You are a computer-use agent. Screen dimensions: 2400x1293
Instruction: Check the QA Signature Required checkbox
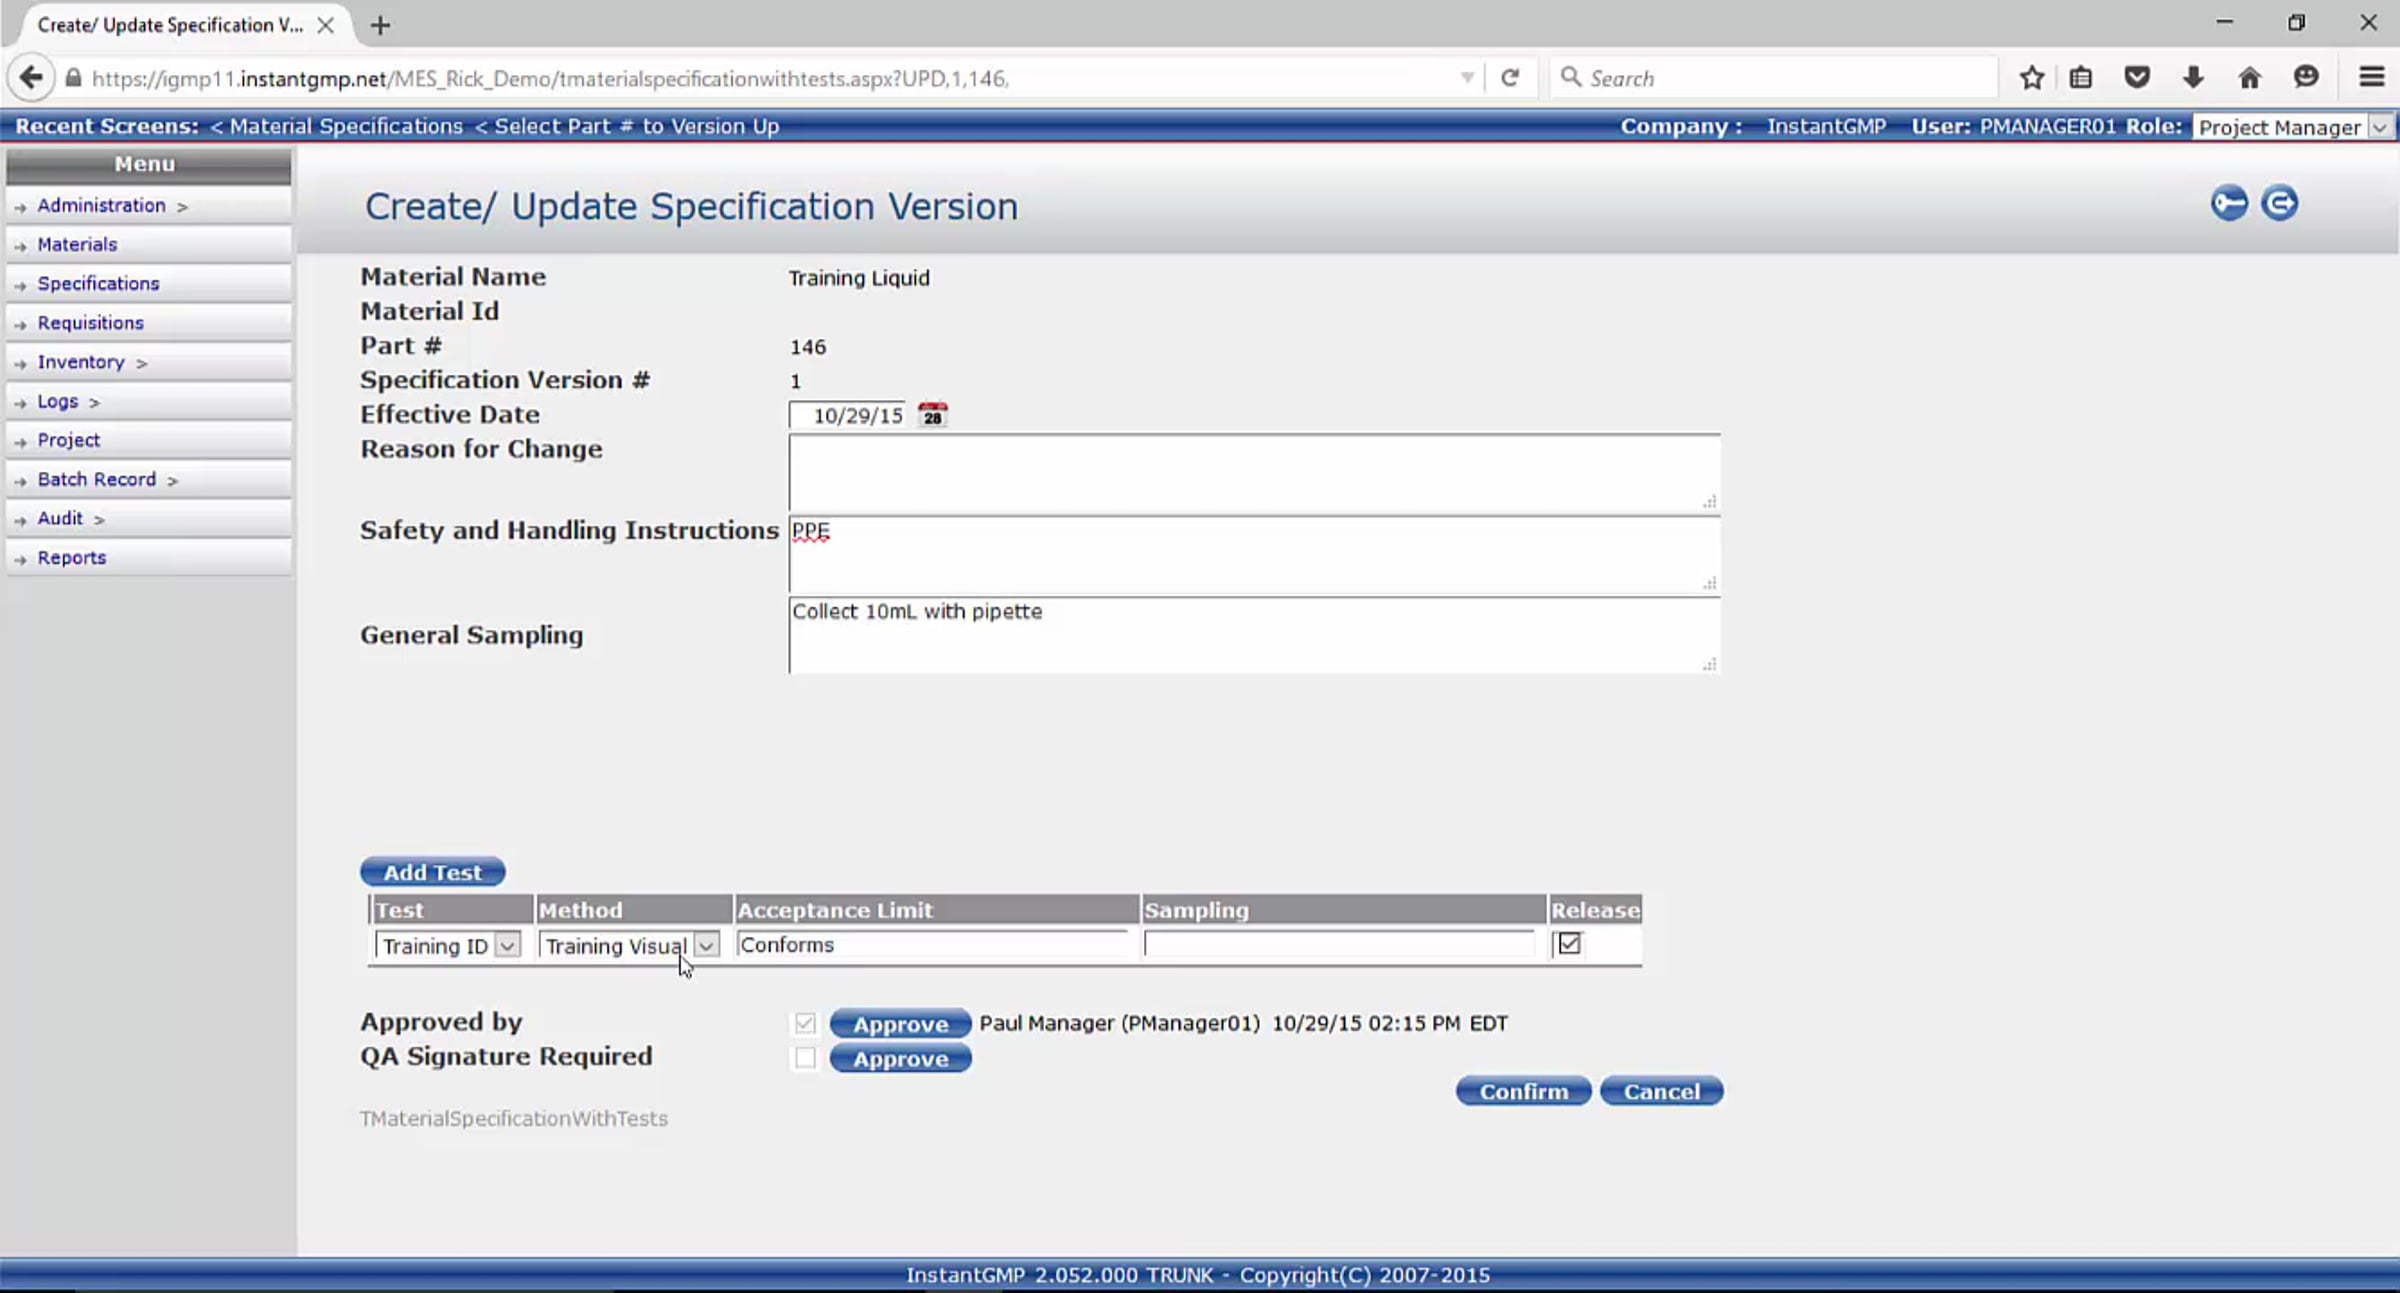pos(805,1058)
